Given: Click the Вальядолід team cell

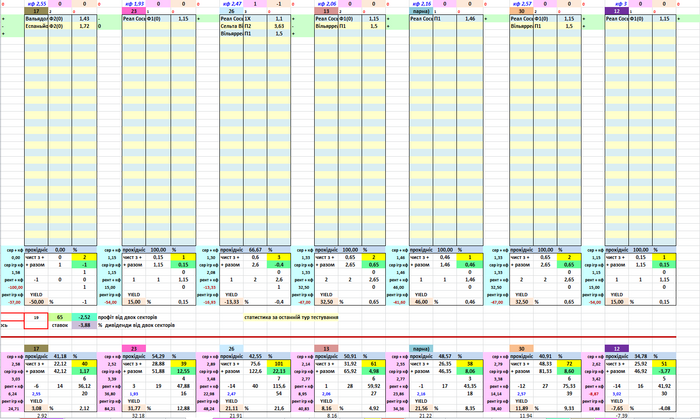Looking at the screenshot, I should (36, 19).
